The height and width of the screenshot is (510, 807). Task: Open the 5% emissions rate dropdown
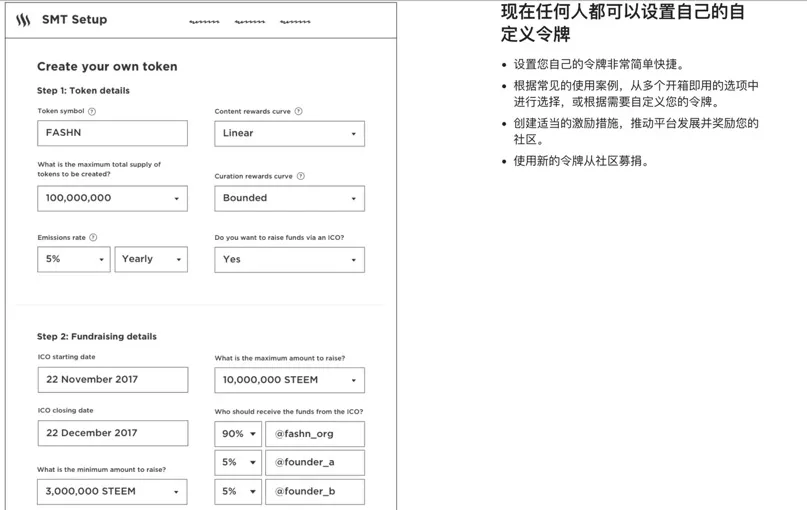click(74, 259)
